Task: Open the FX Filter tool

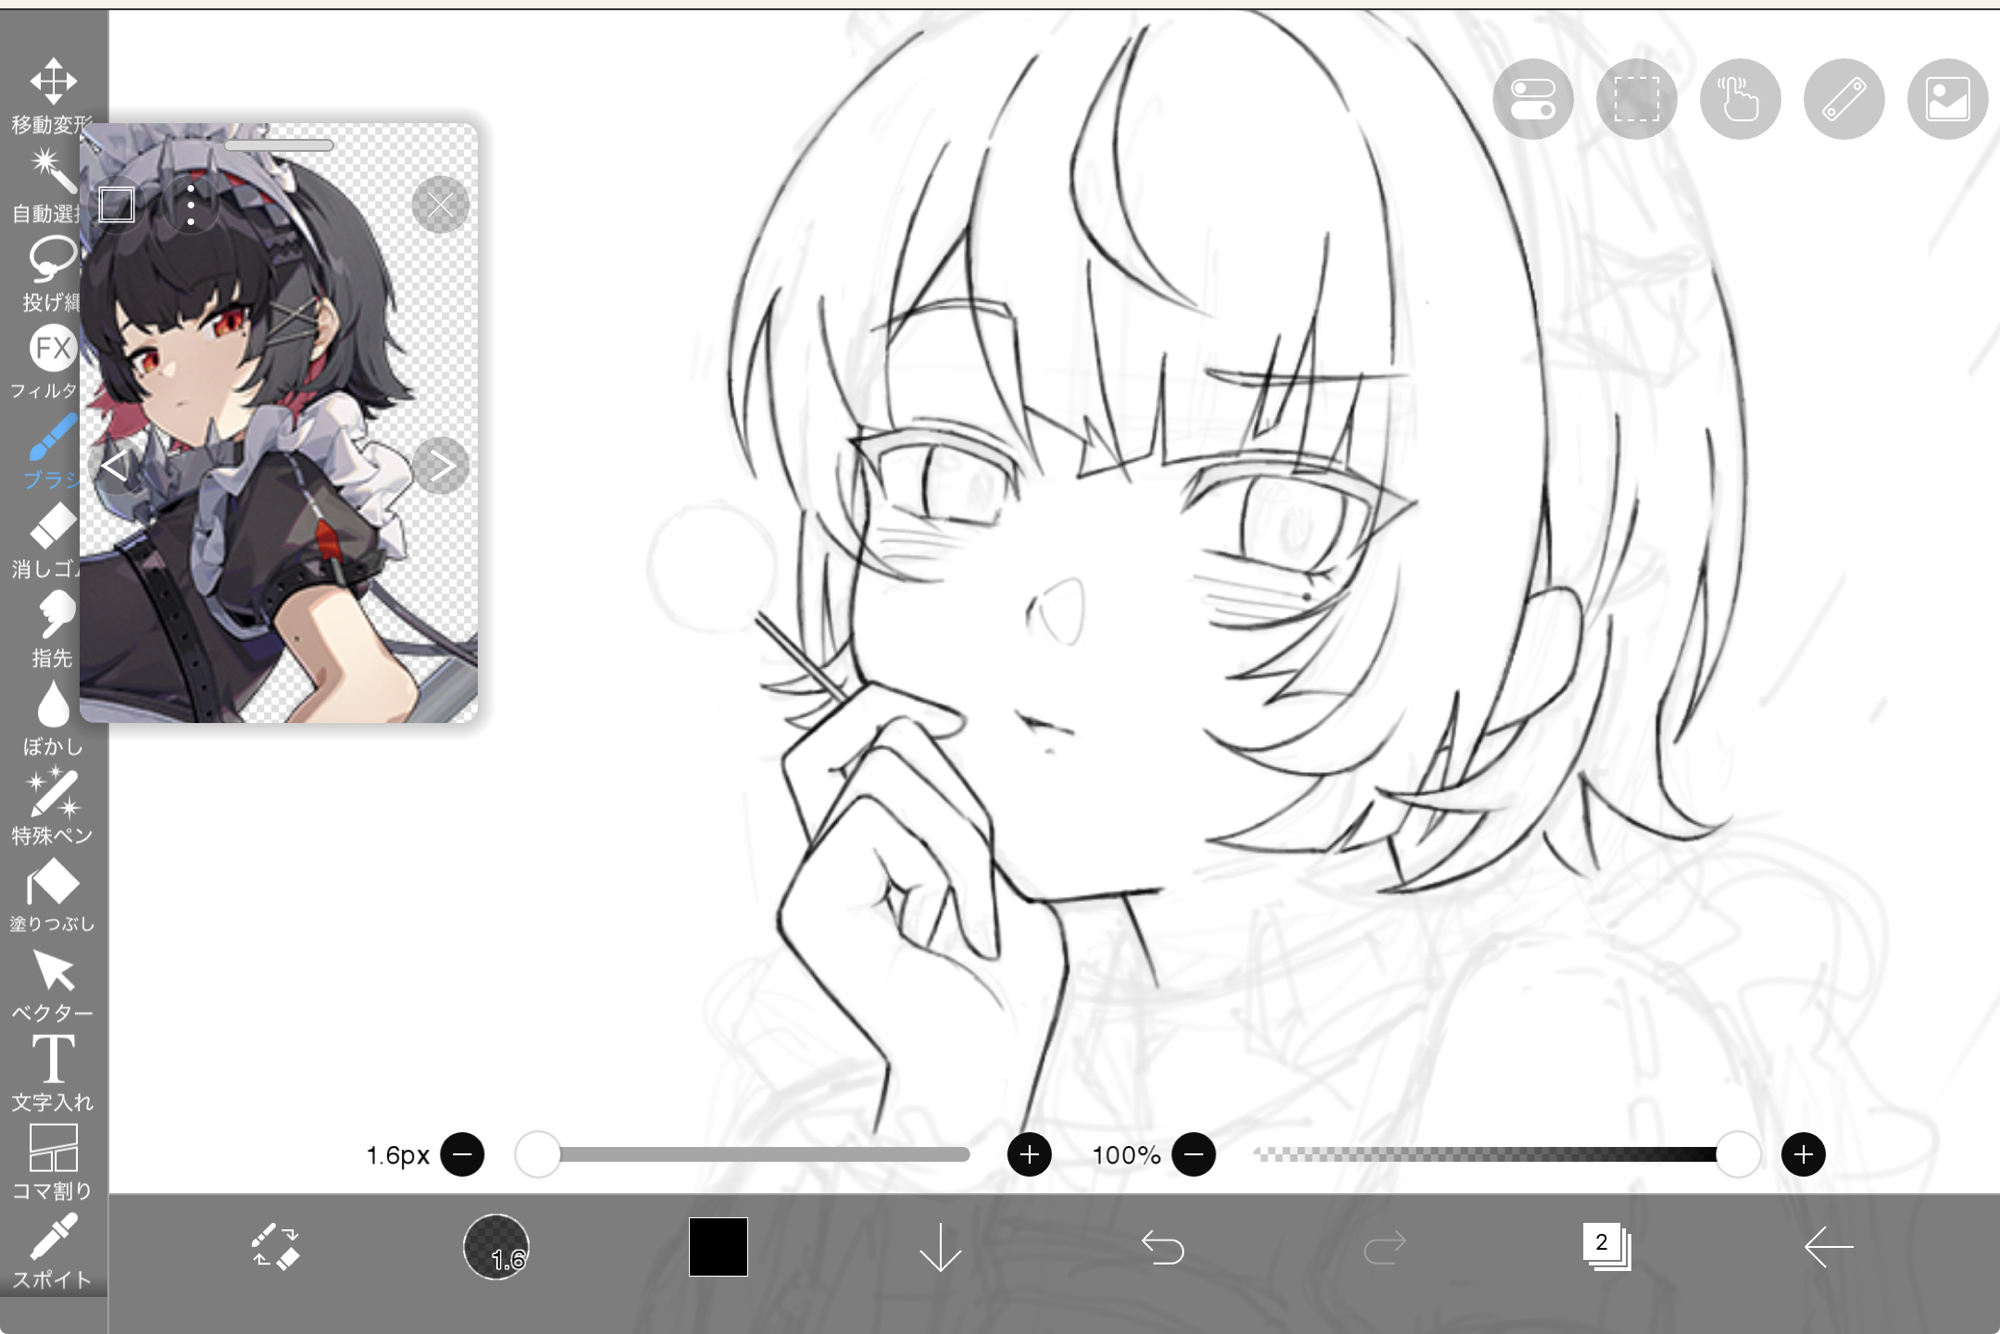Action: click(50, 362)
